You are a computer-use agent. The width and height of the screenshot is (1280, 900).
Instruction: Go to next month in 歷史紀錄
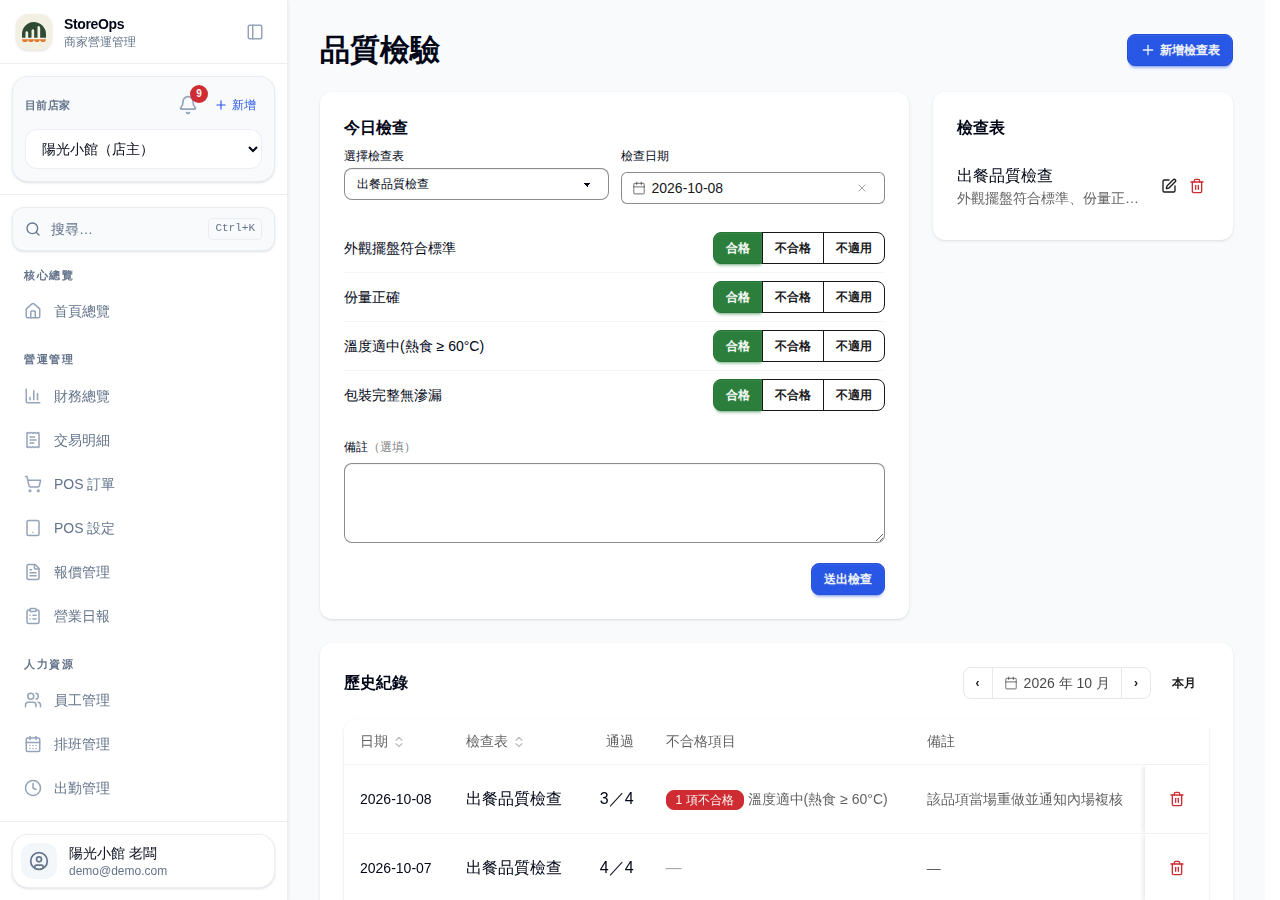(1136, 683)
